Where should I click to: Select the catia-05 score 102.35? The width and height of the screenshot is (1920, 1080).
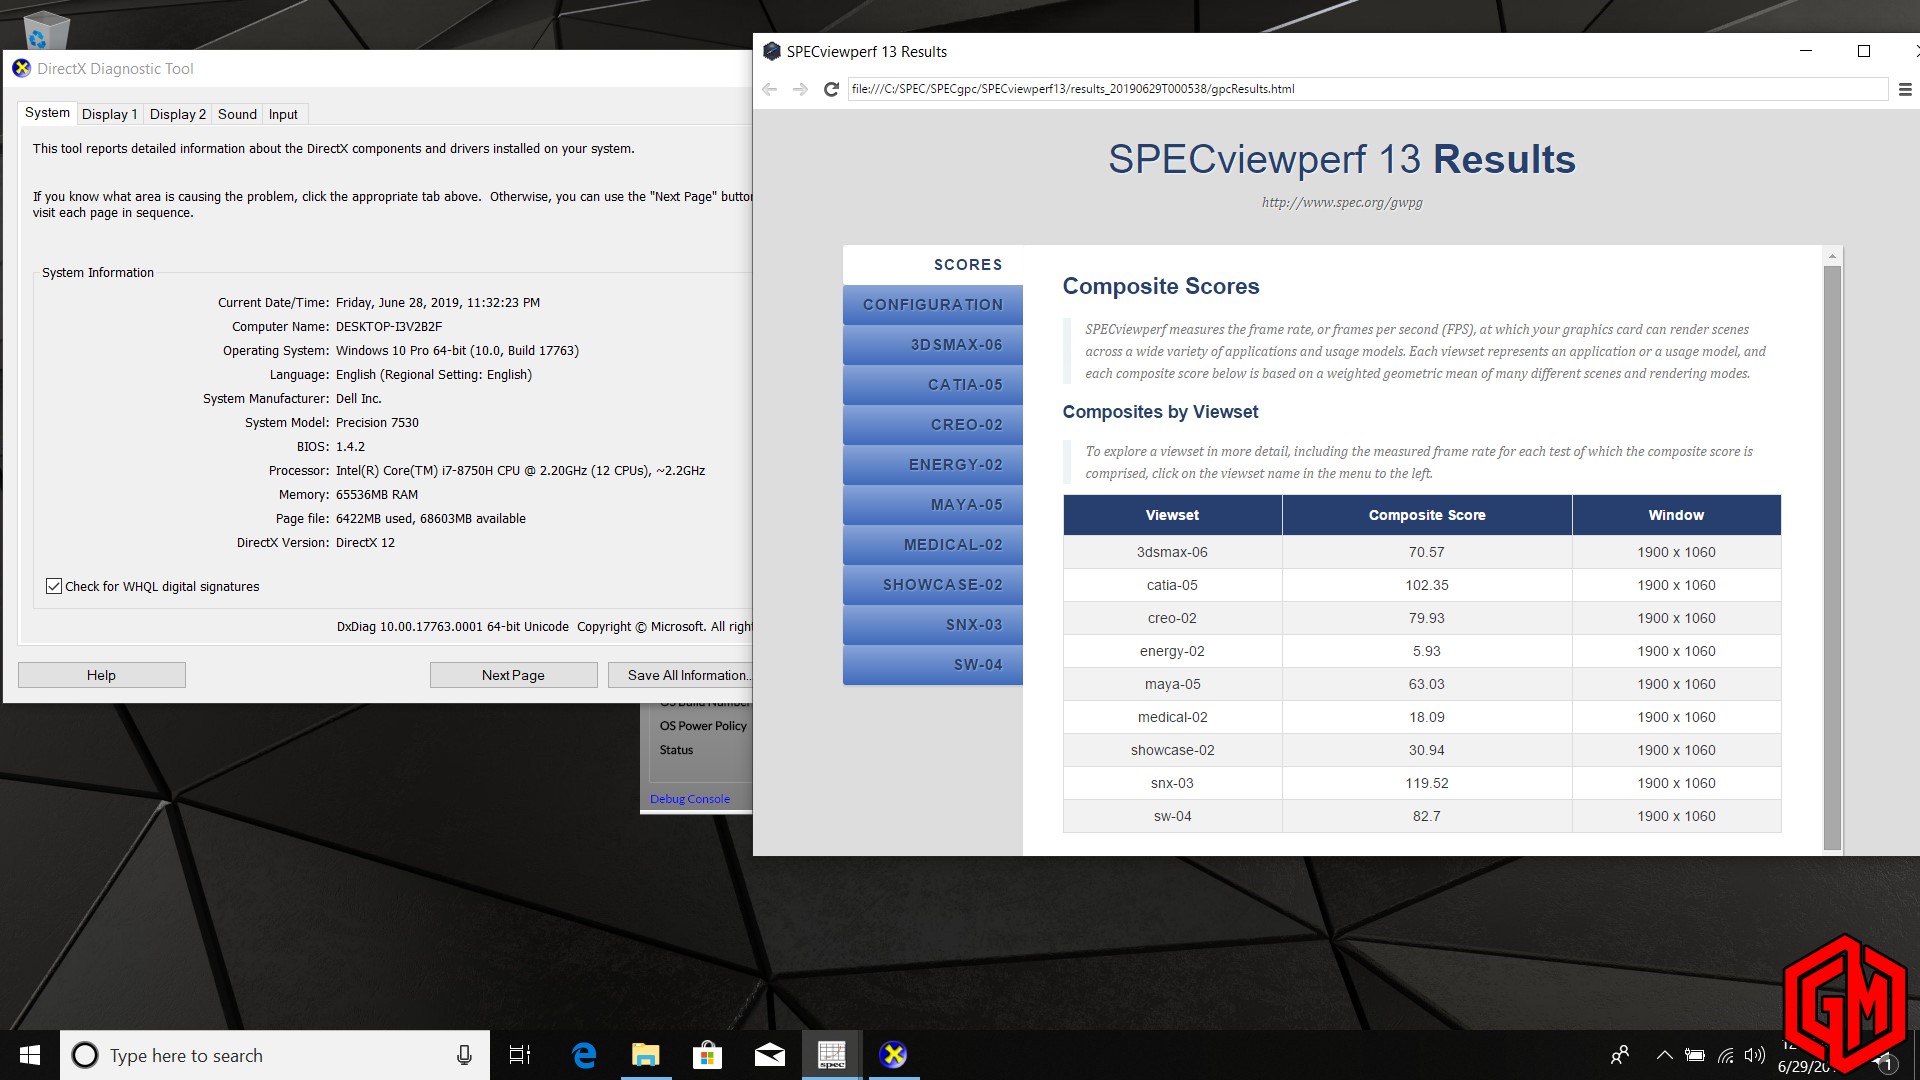pos(1427,585)
